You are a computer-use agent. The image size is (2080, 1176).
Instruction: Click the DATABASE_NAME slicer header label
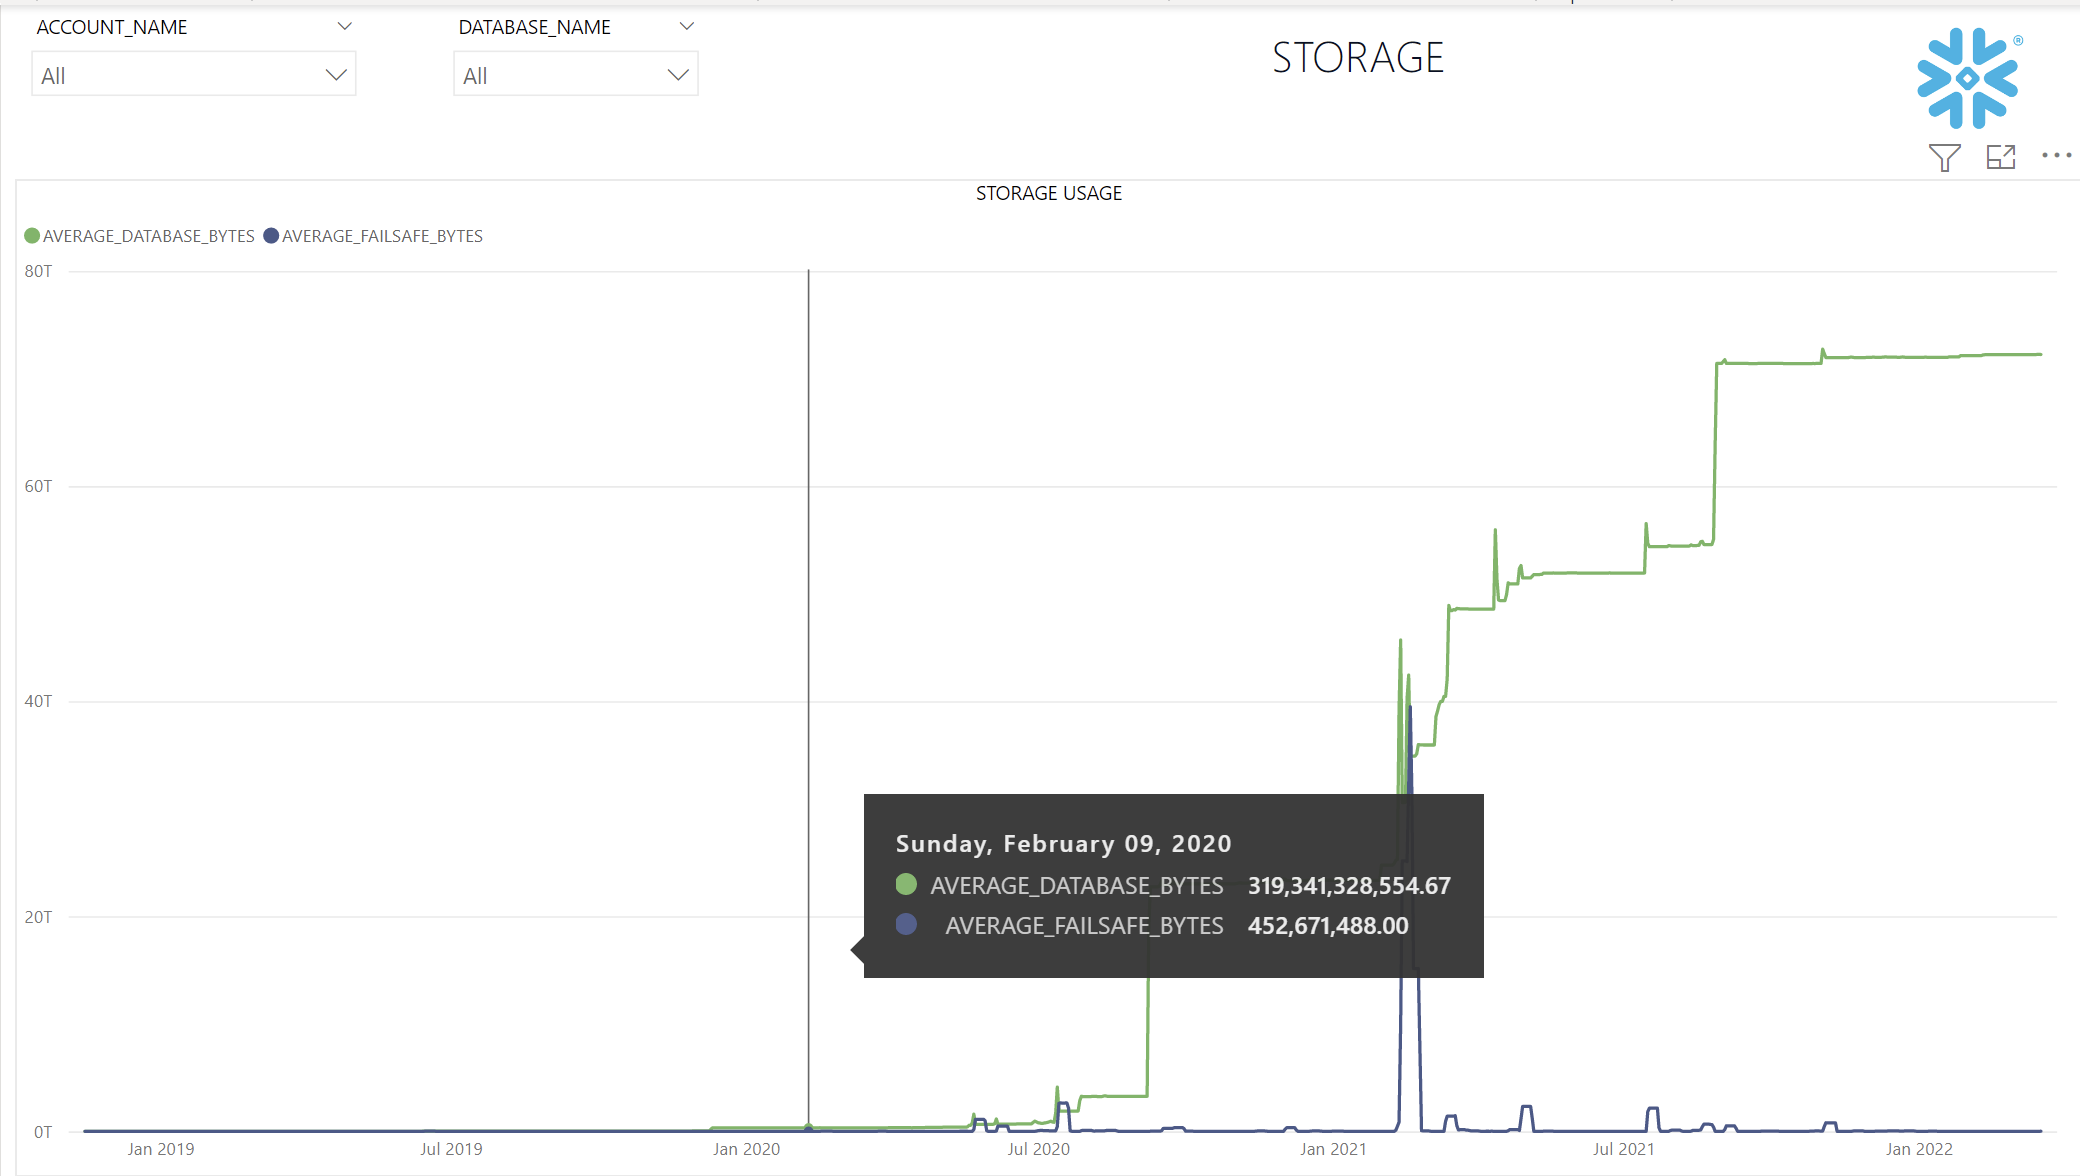pos(534,27)
